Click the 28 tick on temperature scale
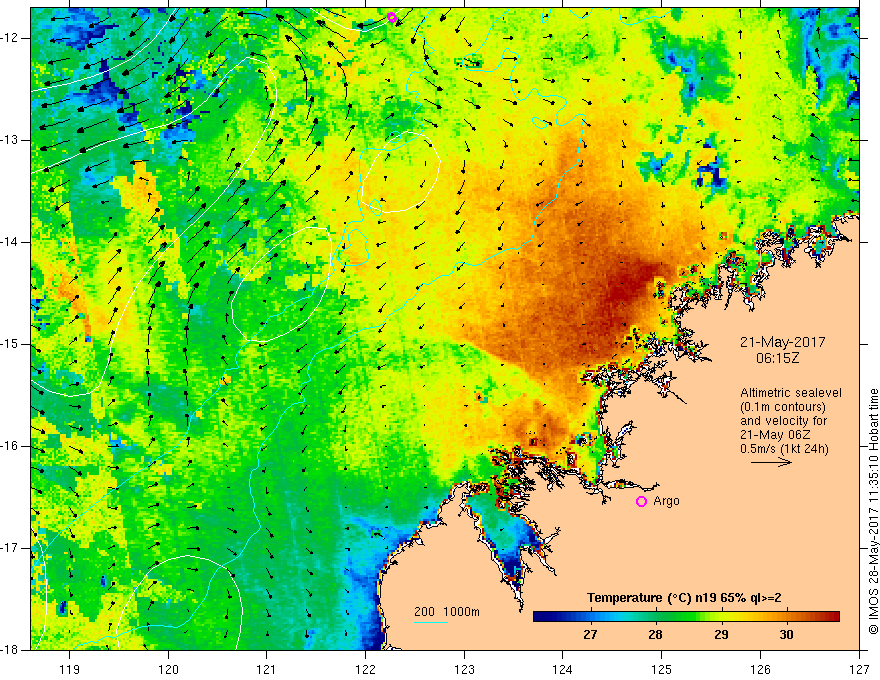The width and height of the screenshot is (880, 680). (655, 634)
